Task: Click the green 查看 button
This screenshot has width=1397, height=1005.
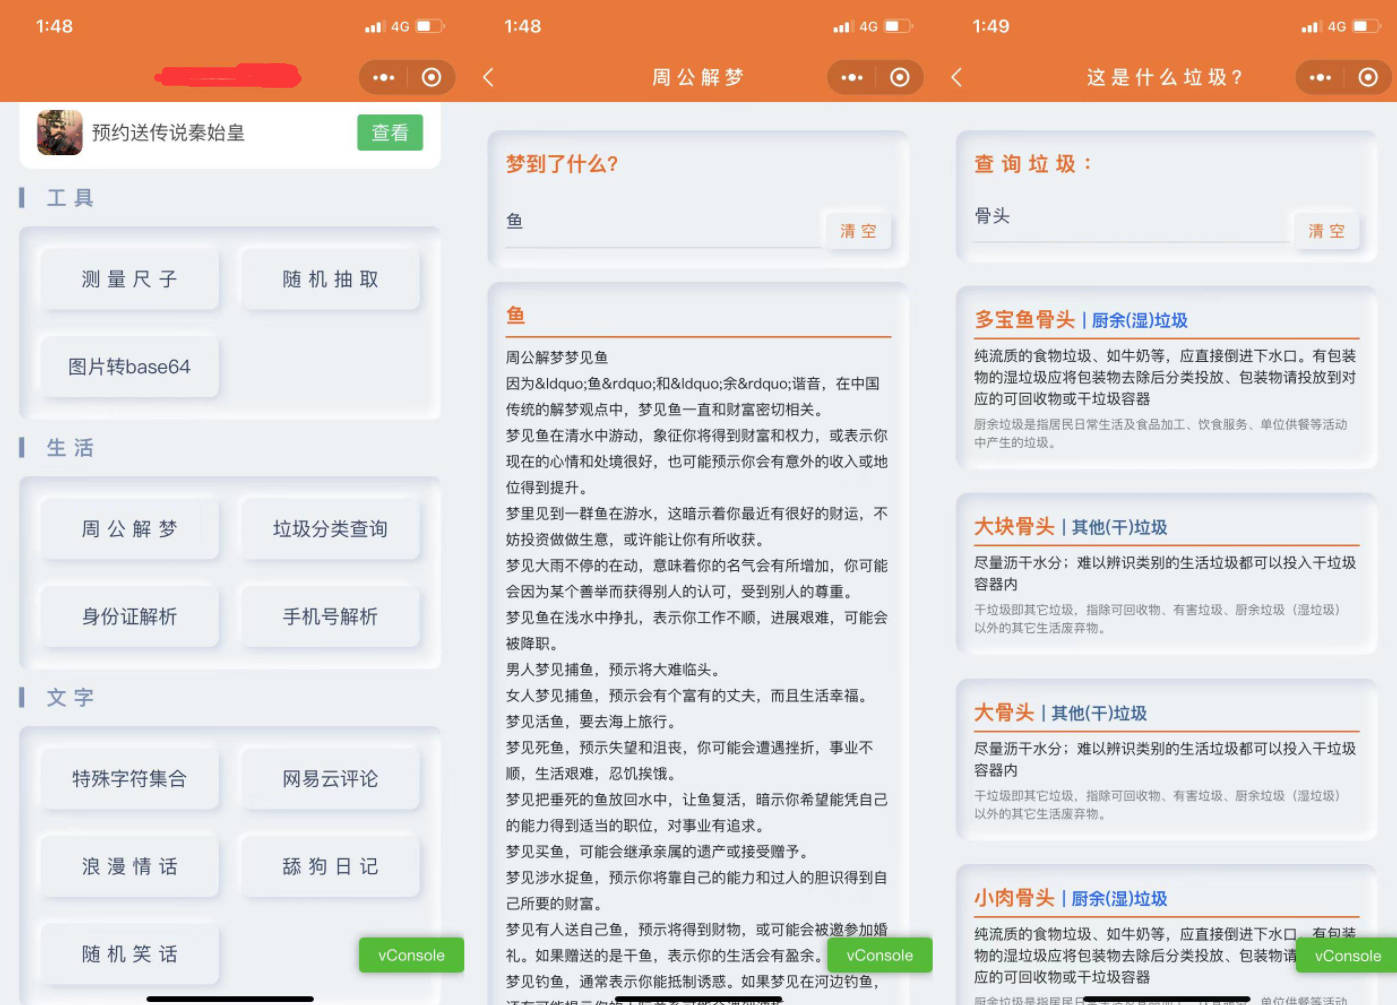Action: [390, 132]
